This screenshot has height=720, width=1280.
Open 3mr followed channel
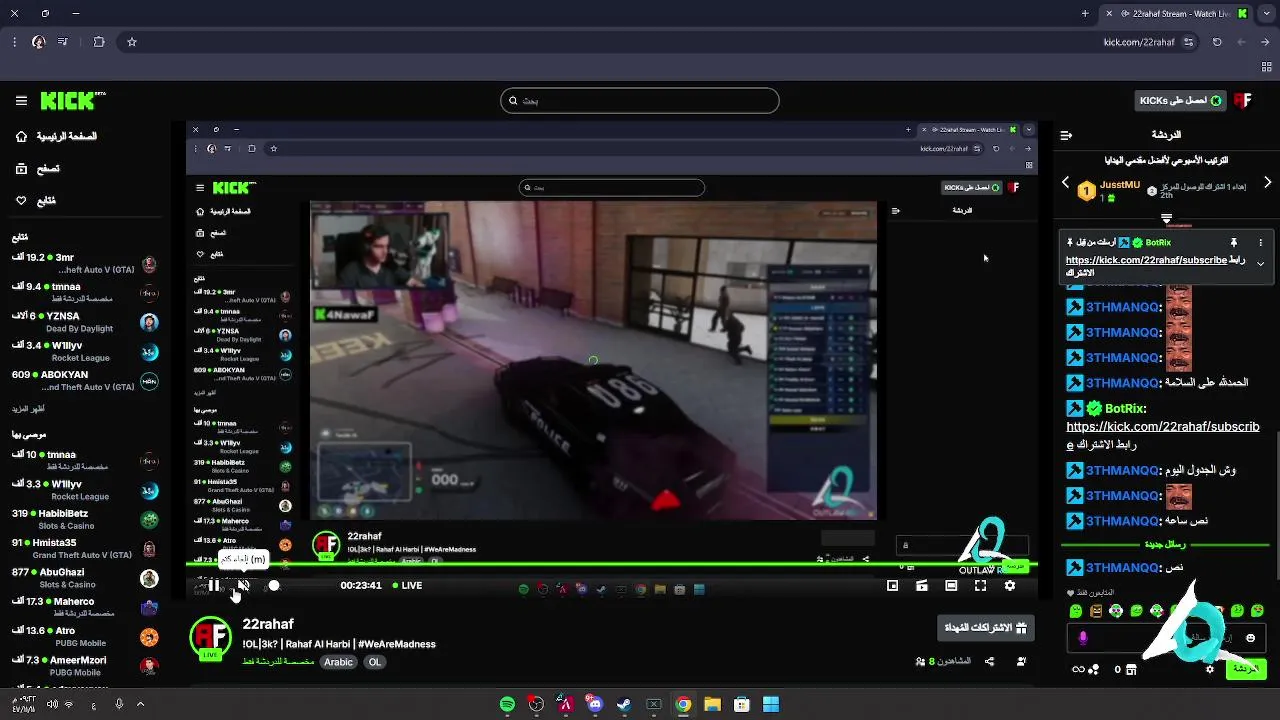tap(85, 264)
